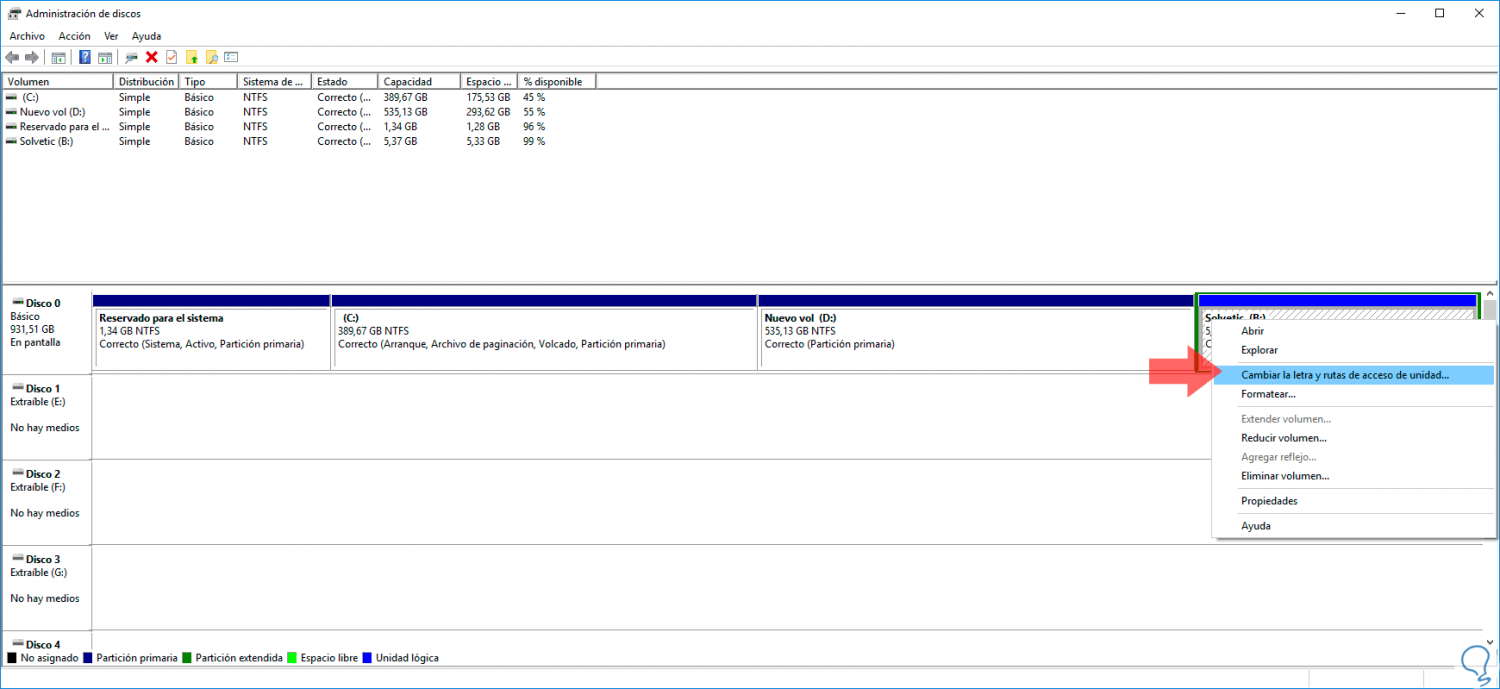Select the Nuevo vol (D:) list row
The height and width of the screenshot is (689, 1500).
300,112
